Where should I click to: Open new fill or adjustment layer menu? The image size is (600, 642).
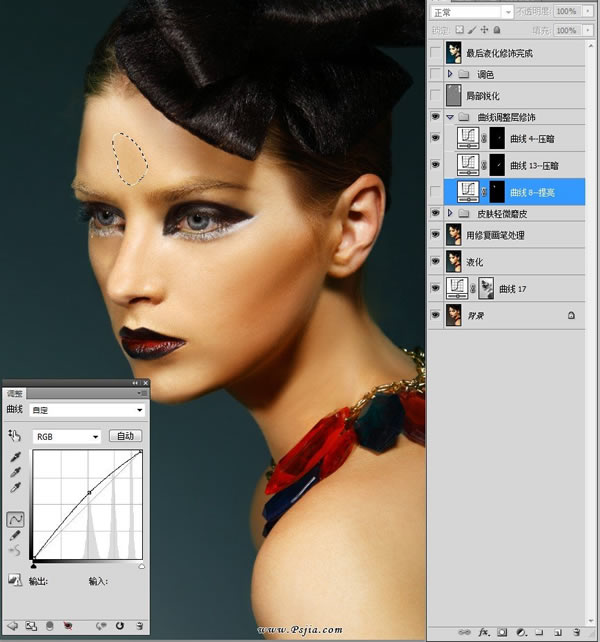[x=521, y=632]
